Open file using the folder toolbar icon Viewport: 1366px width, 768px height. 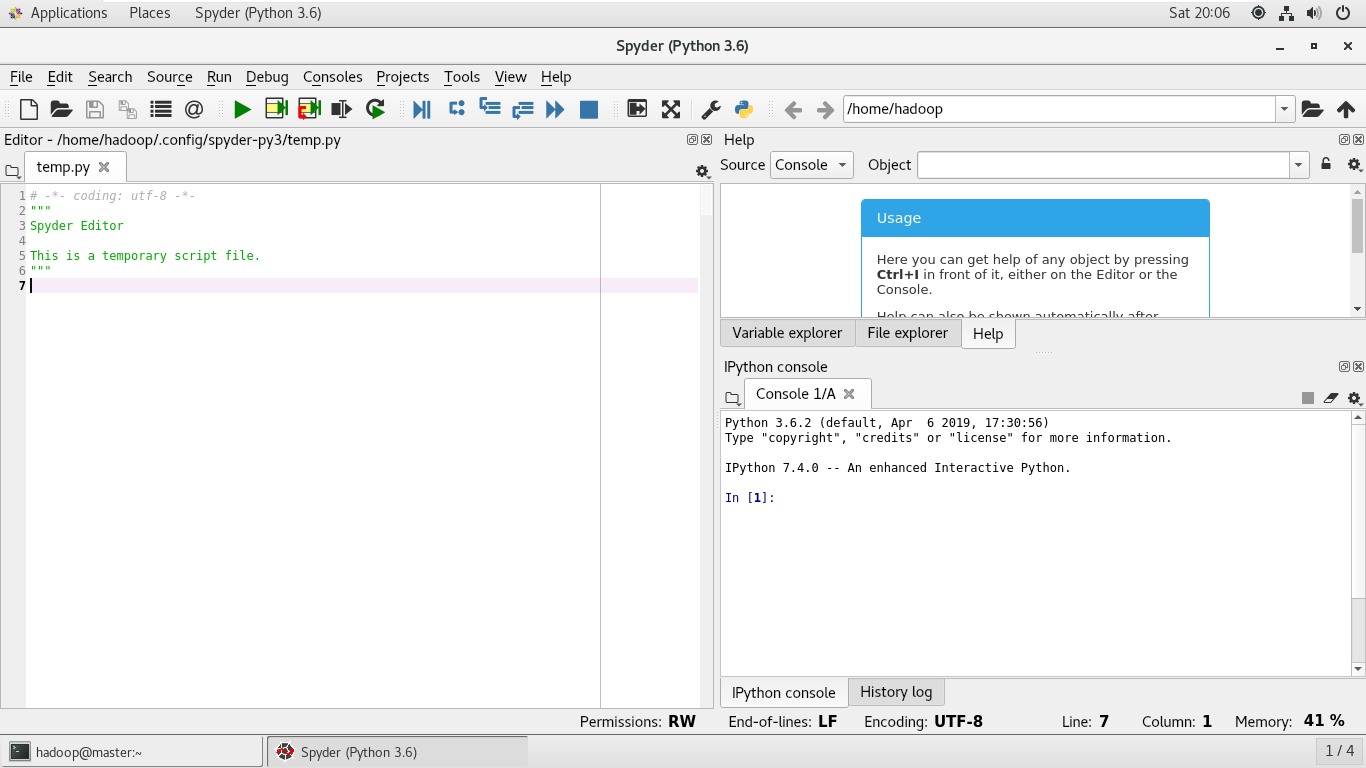tap(61, 109)
